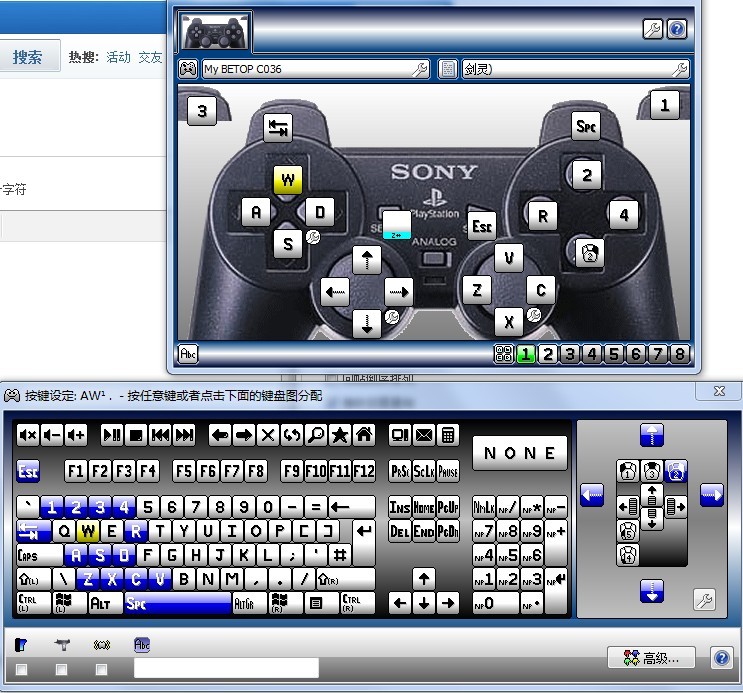Image resolution: width=743 pixels, height=693 pixels.
Task: Open D-pad settings wrench near S key
Action: 313,237
